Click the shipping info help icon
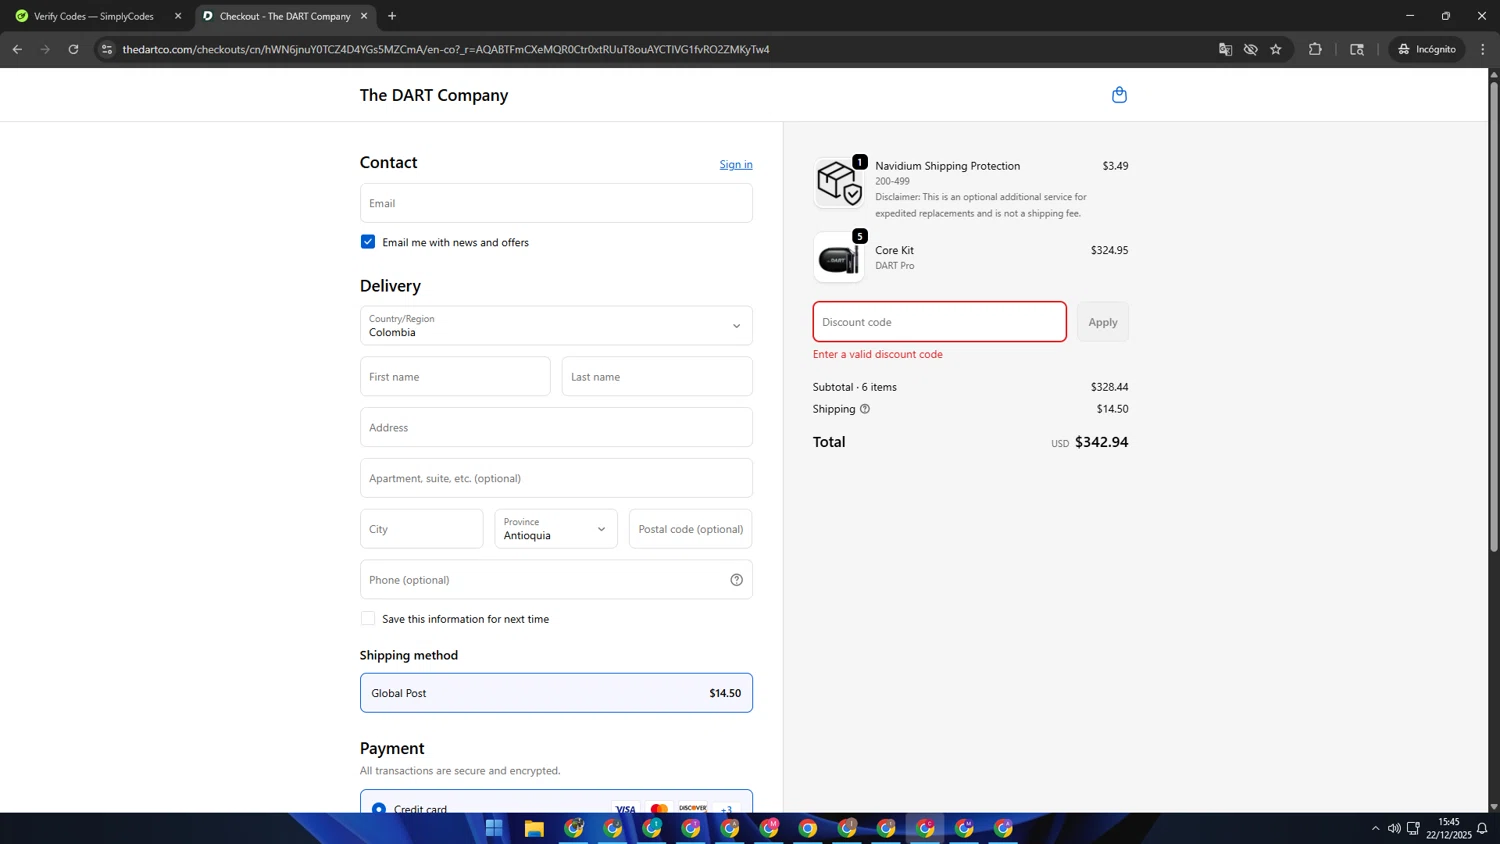Screen dimensions: 1500x844 click(865, 409)
